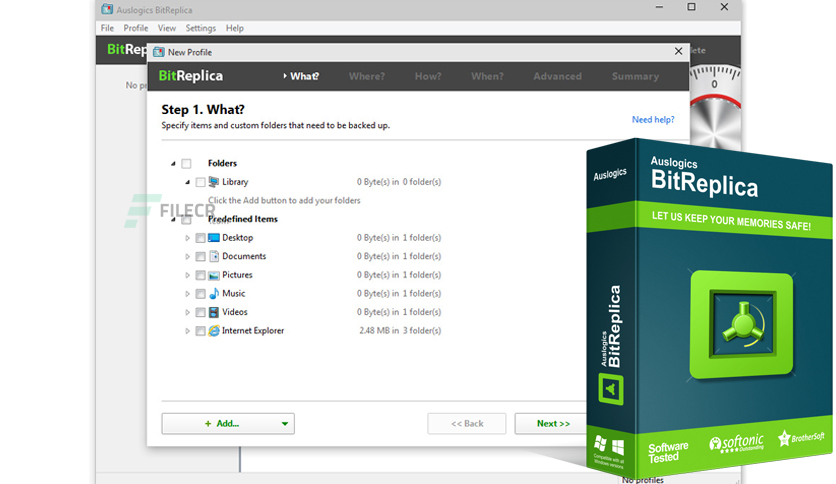Click the Library '0 Byte(s) in 0 folder(s)' text
Screen dimensions: 836x484
click(399, 182)
